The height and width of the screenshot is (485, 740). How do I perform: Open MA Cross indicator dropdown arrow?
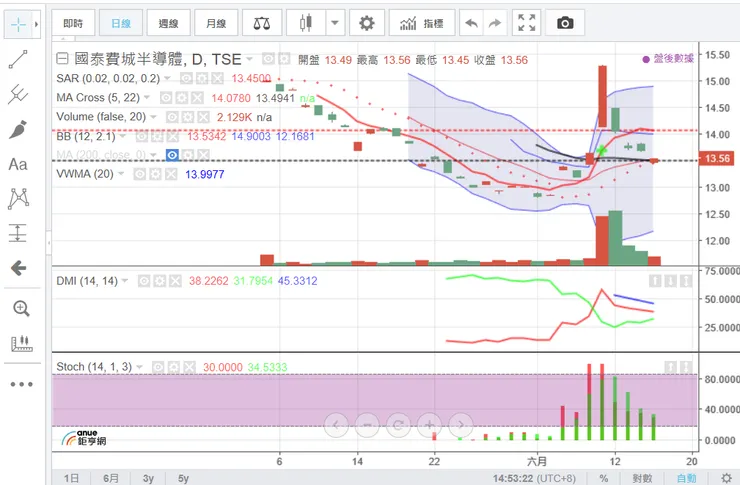pos(147,98)
